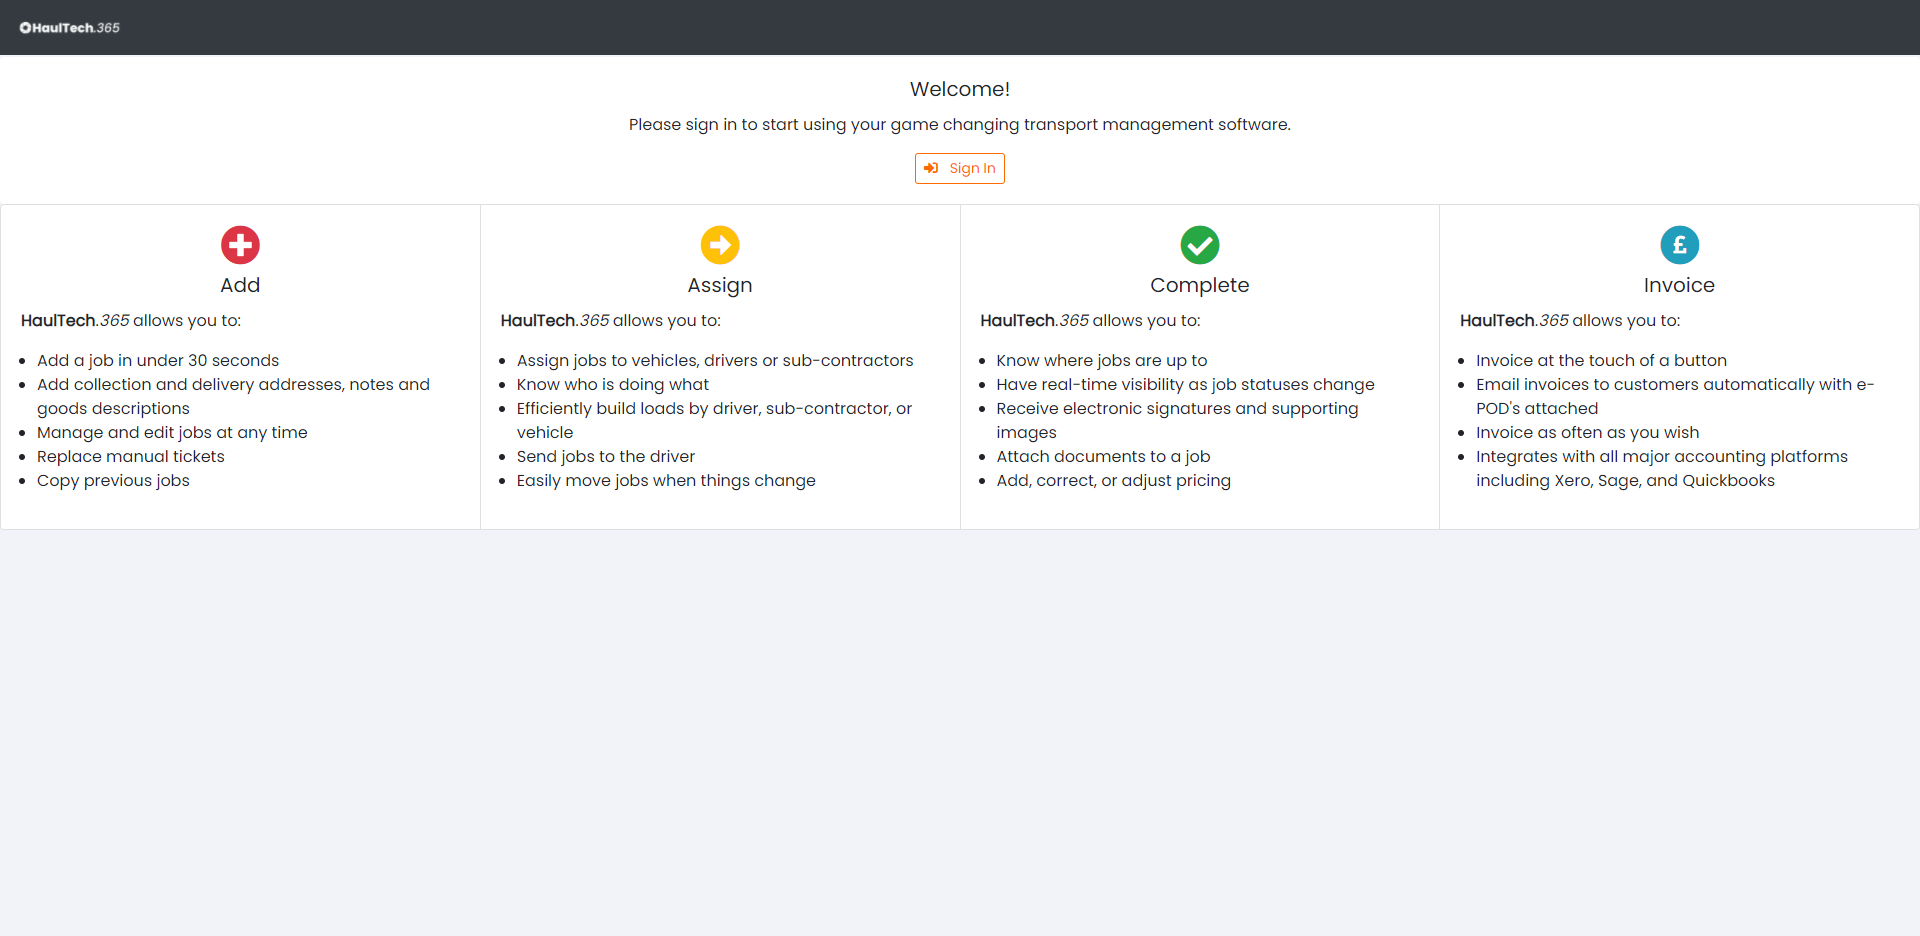The width and height of the screenshot is (1920, 936).
Task: Click the Invoice panel title
Action: point(1679,285)
